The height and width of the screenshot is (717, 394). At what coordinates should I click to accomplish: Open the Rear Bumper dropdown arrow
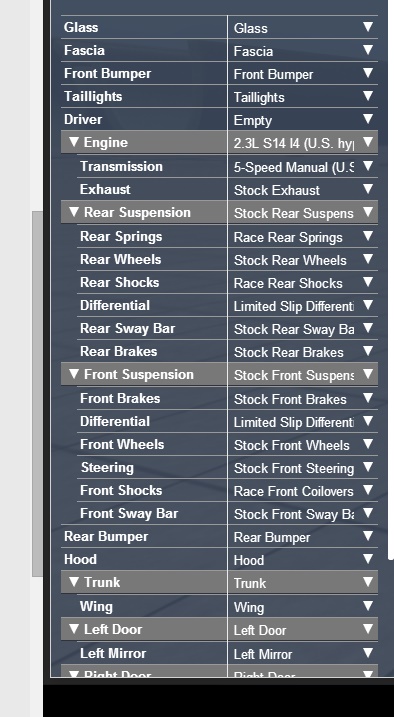click(x=368, y=536)
